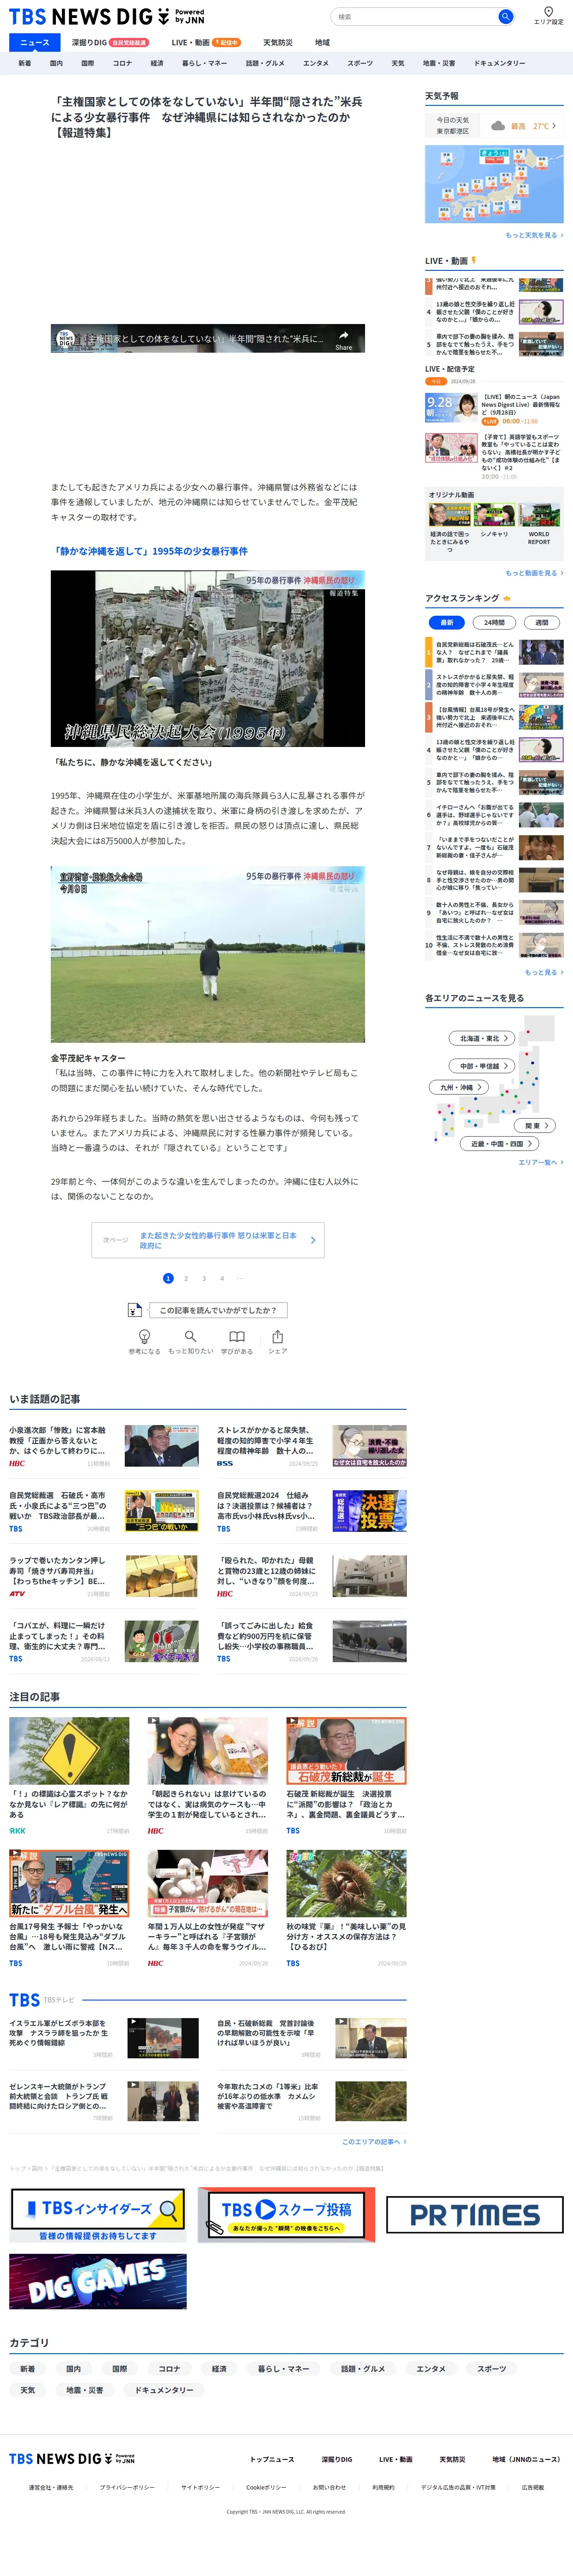The height and width of the screenshot is (2576, 573).
Task: Expand the 関東 area button
Action: pos(536,1126)
